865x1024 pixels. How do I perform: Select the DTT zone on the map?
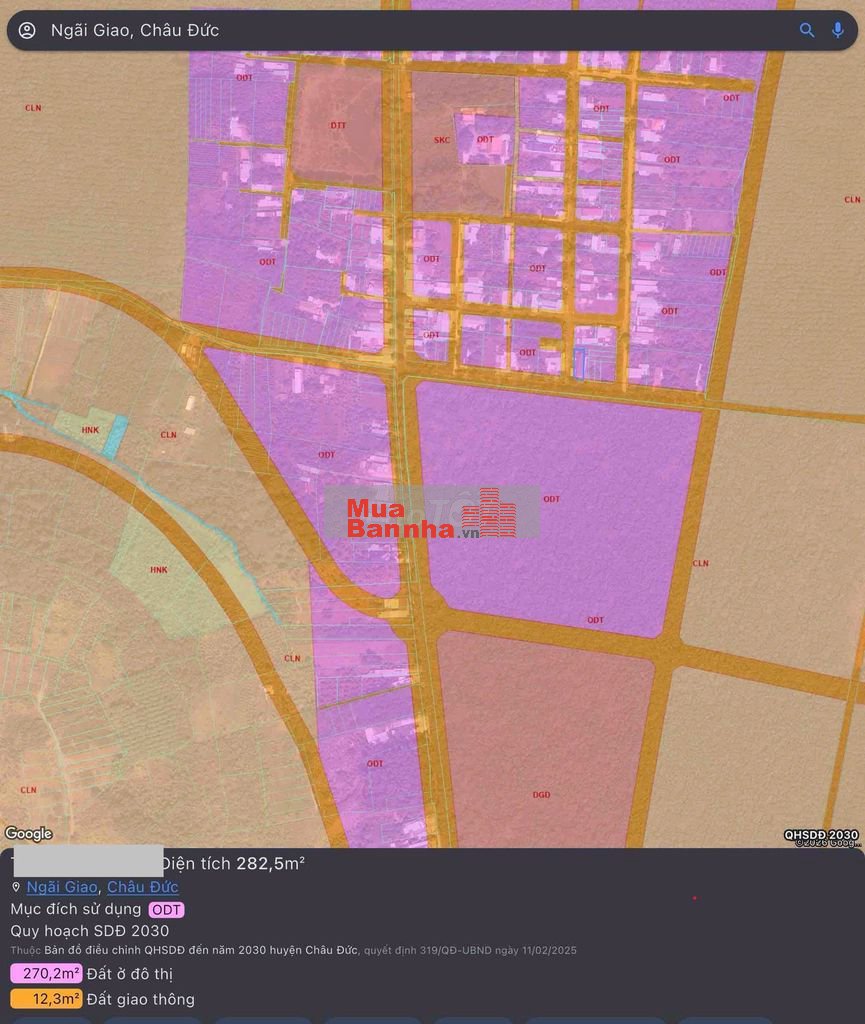(x=338, y=126)
